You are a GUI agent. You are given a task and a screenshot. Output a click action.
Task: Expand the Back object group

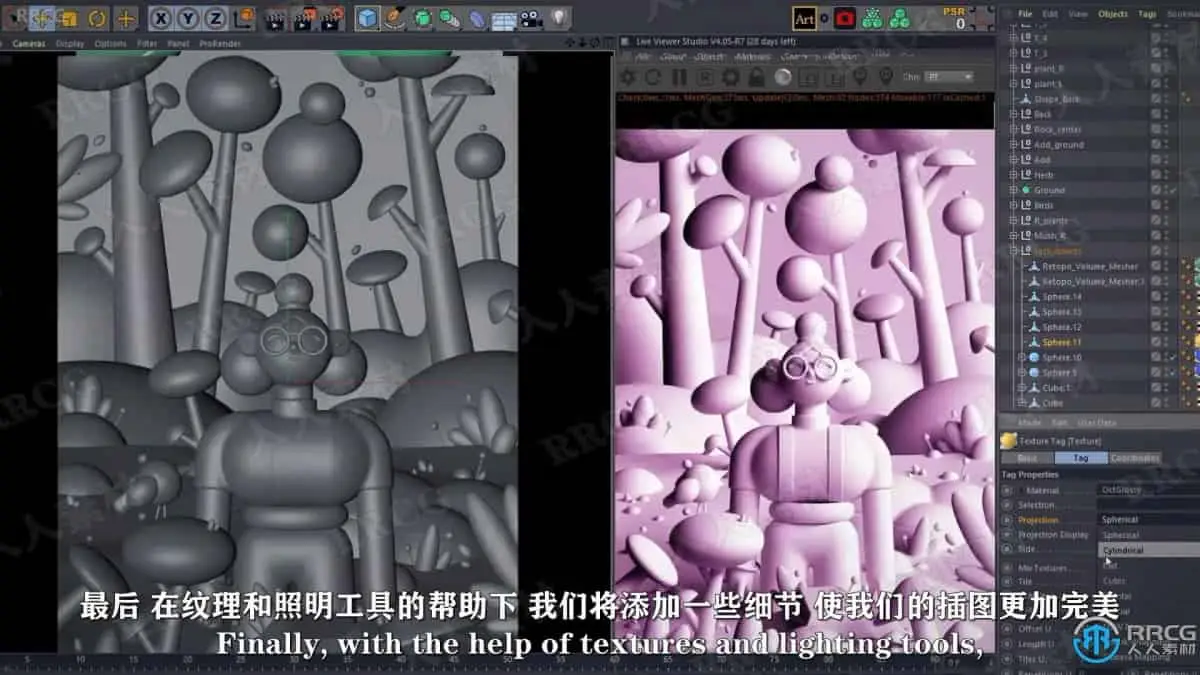(x=1013, y=114)
